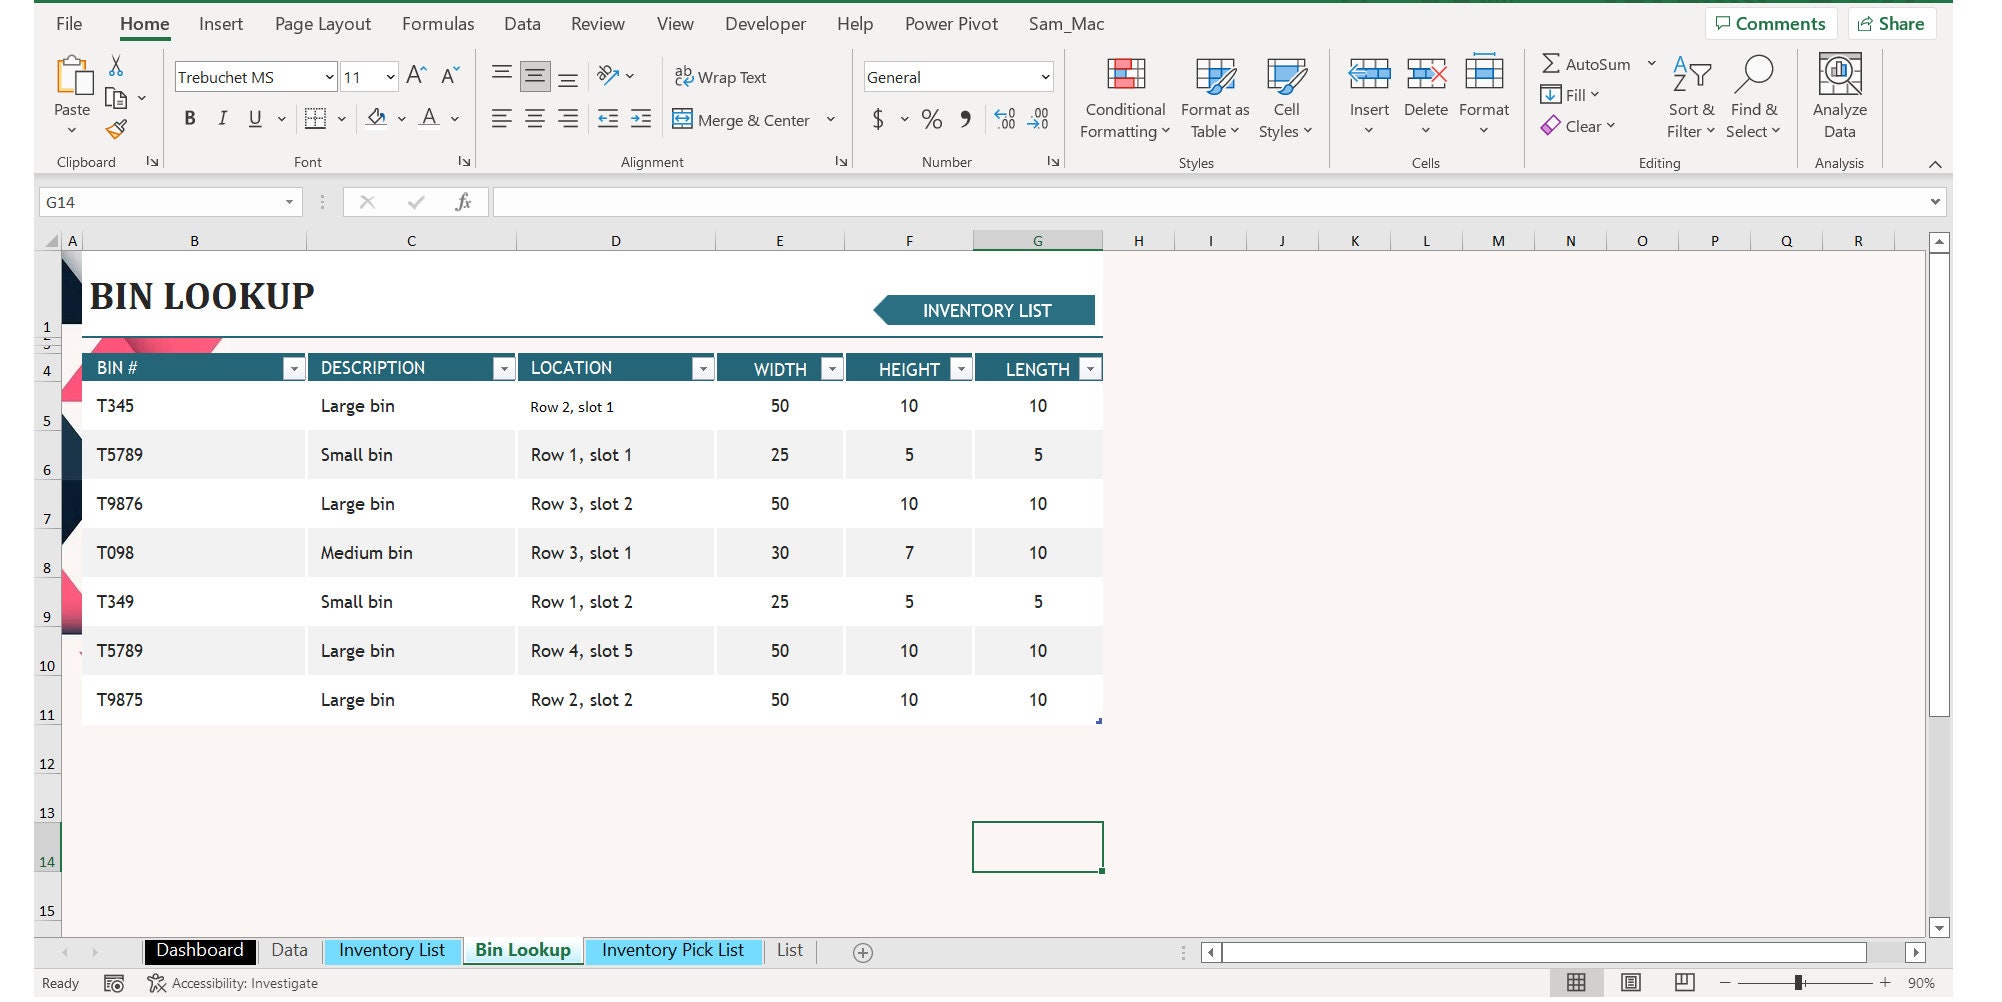Toggle italic formatting
The height and width of the screenshot is (1002, 2002).
point(222,118)
